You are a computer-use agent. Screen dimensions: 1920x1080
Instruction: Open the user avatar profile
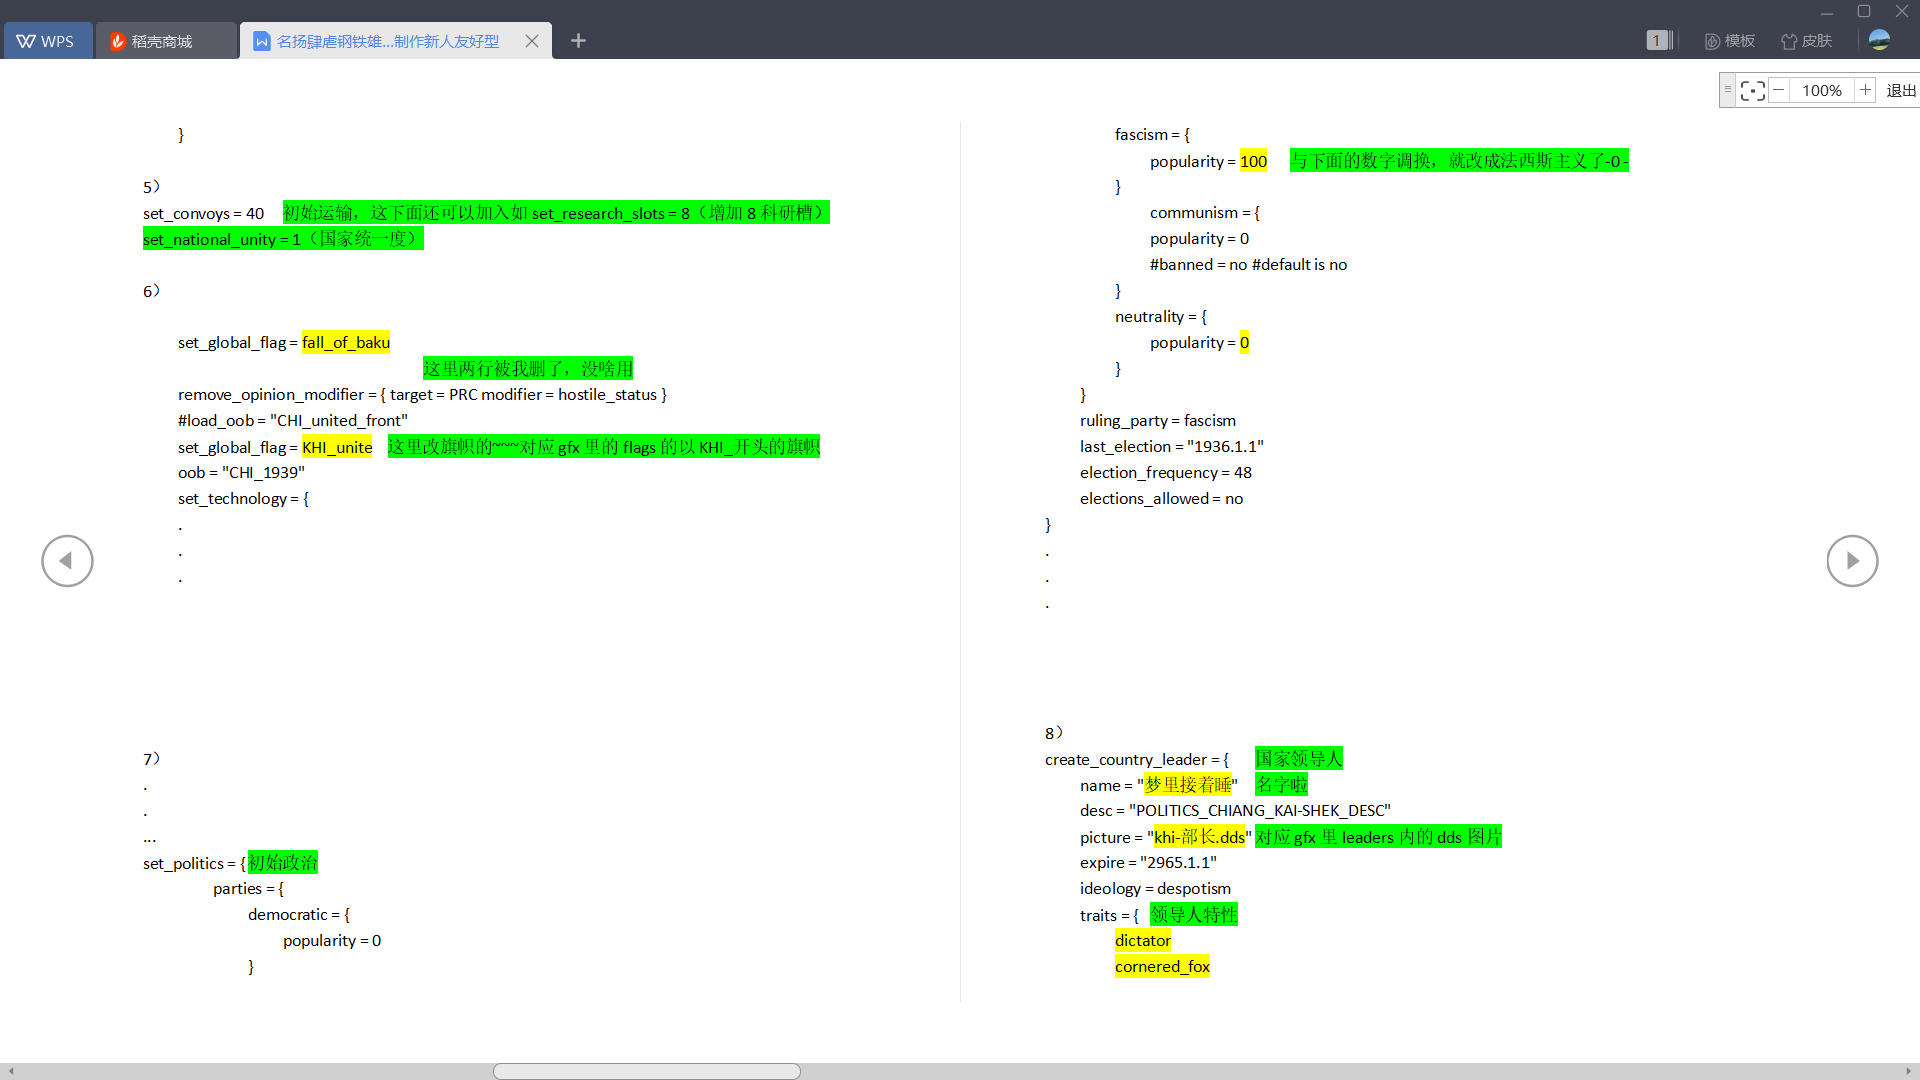click(1879, 40)
